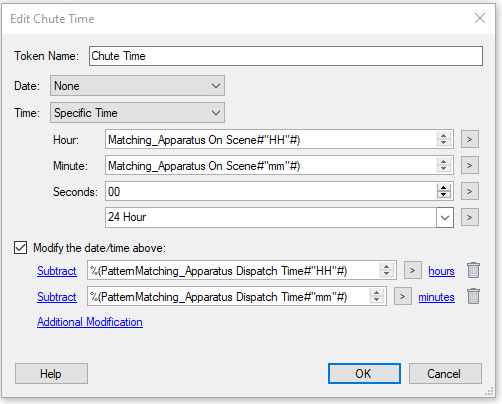Decrease Seconds value with spinner down arrow
This screenshot has width=502, height=404.
[x=443, y=195]
